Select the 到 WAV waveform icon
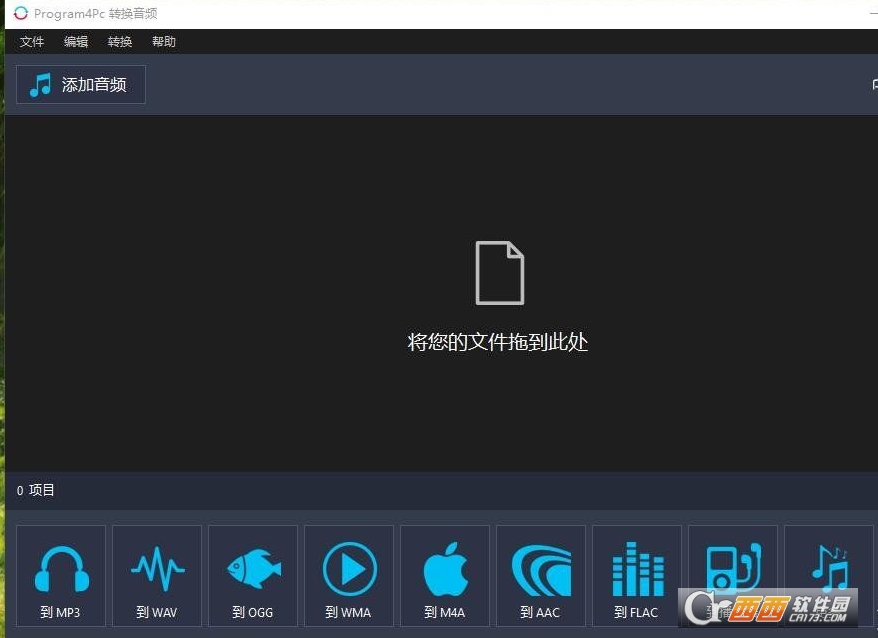Screen dimensions: 878x638 157,569
